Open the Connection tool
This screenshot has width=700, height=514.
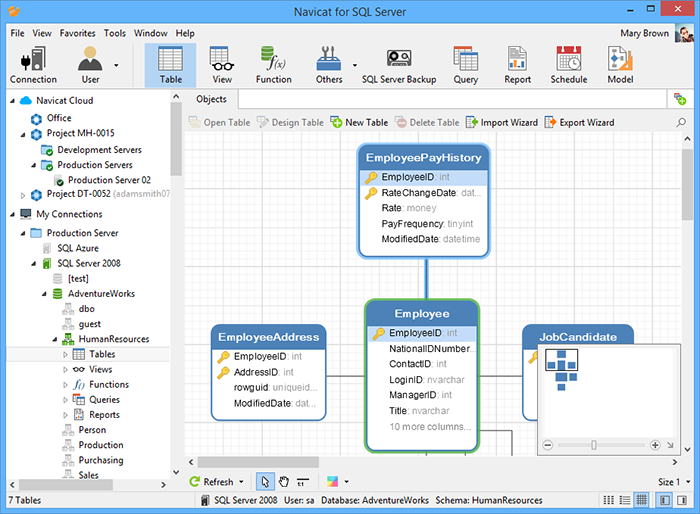(33, 65)
